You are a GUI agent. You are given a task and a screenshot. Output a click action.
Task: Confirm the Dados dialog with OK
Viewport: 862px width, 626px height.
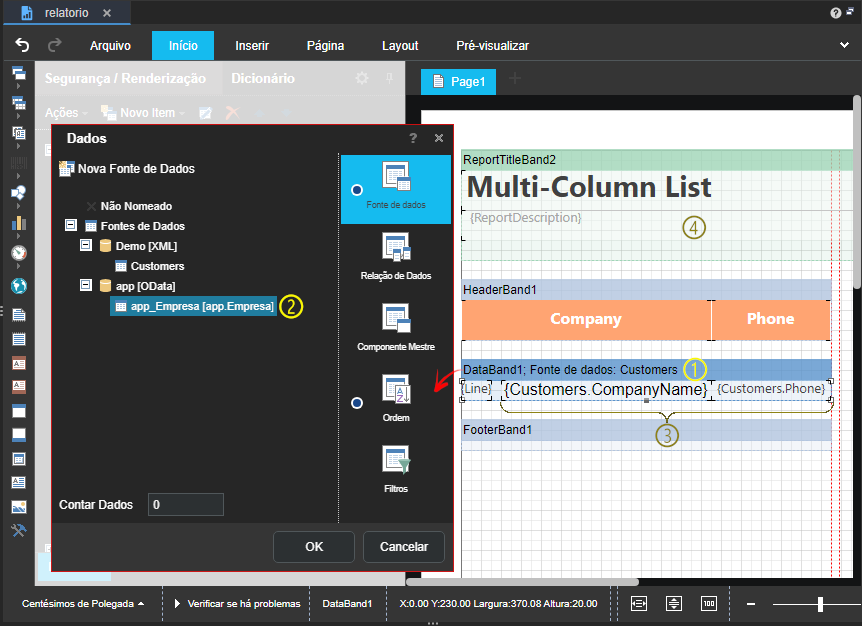314,547
